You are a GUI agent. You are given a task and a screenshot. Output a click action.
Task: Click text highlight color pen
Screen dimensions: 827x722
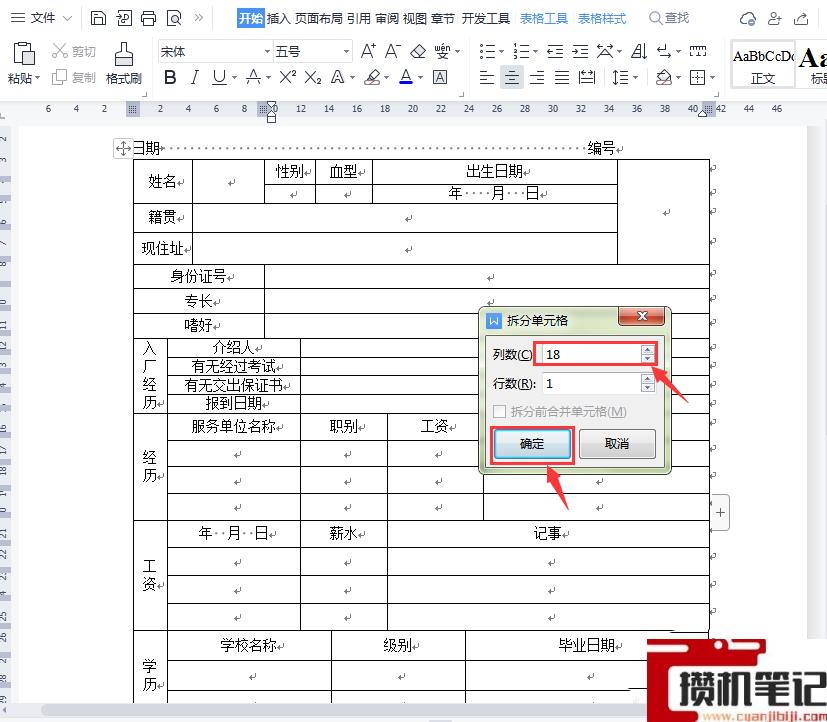pyautogui.click(x=372, y=78)
